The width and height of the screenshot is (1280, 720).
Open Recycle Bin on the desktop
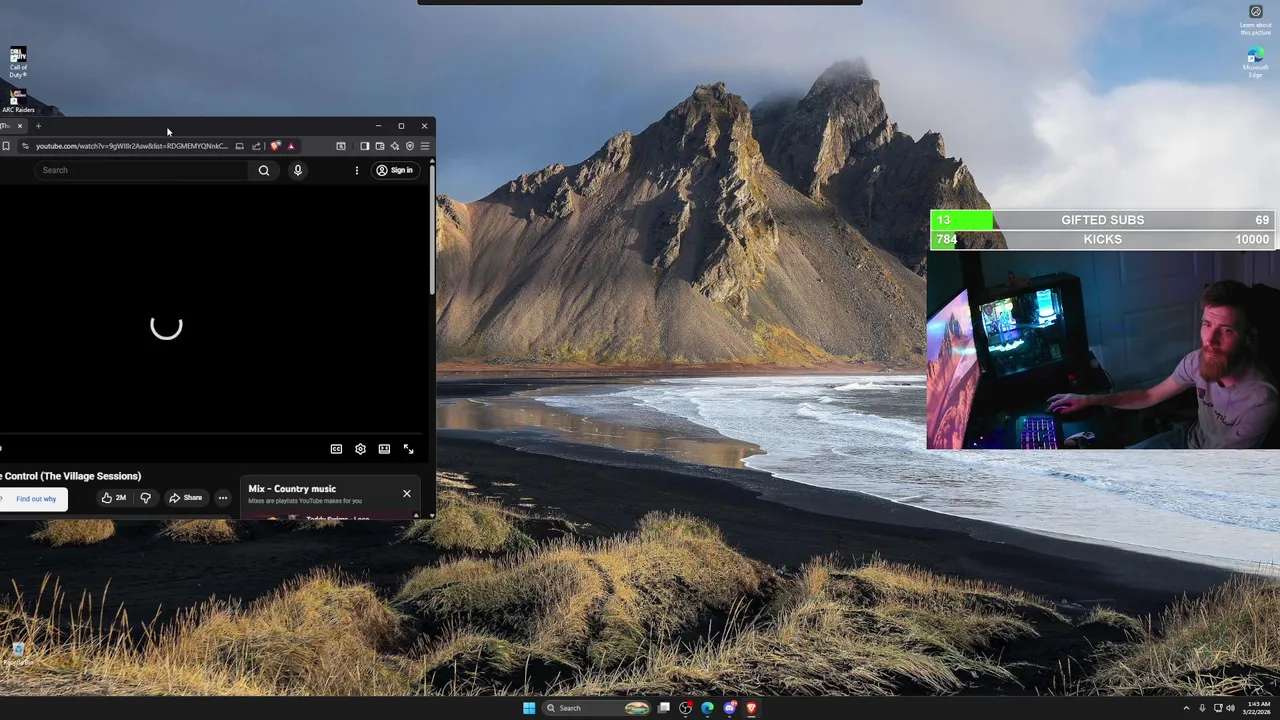(17, 654)
